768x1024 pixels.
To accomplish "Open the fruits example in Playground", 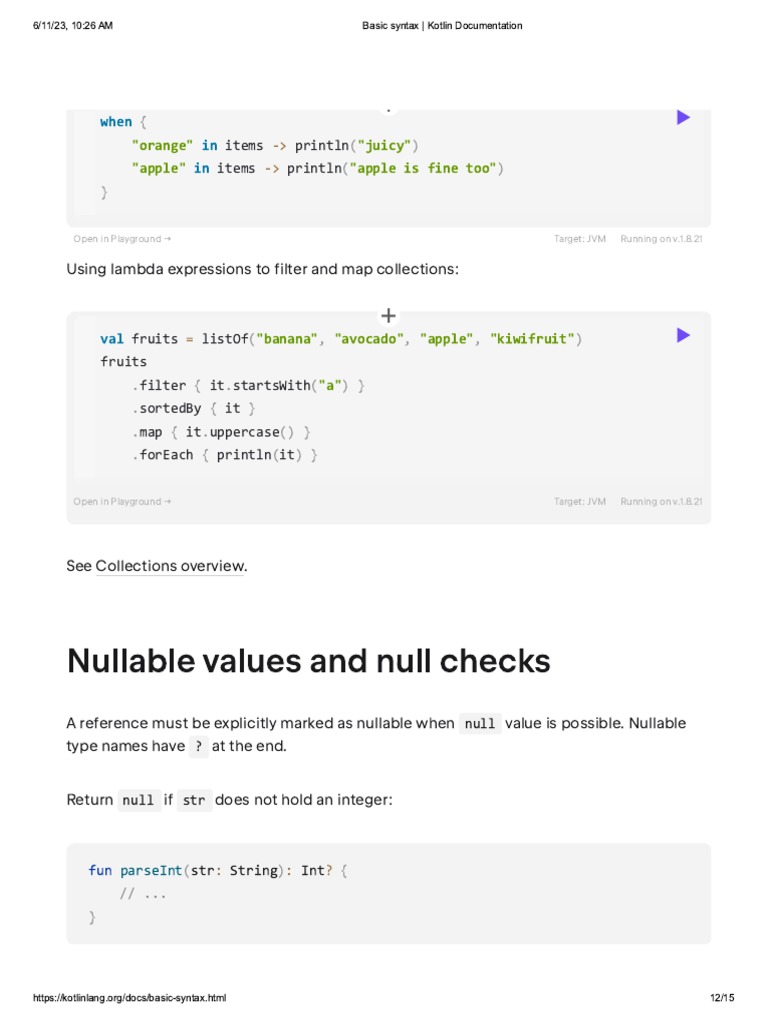I will coord(122,502).
